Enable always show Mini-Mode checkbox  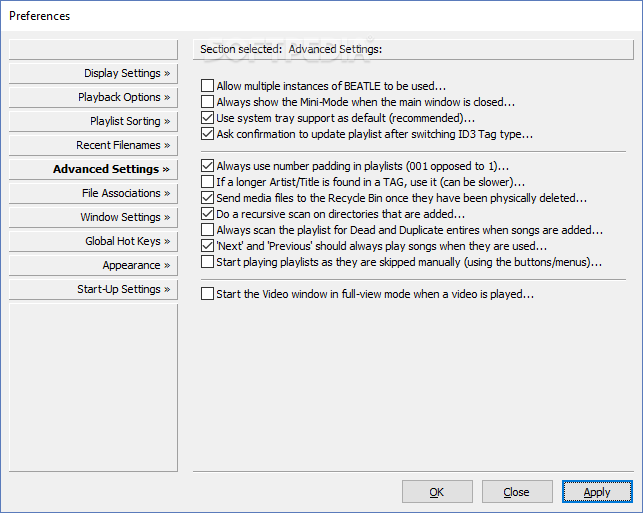207,102
